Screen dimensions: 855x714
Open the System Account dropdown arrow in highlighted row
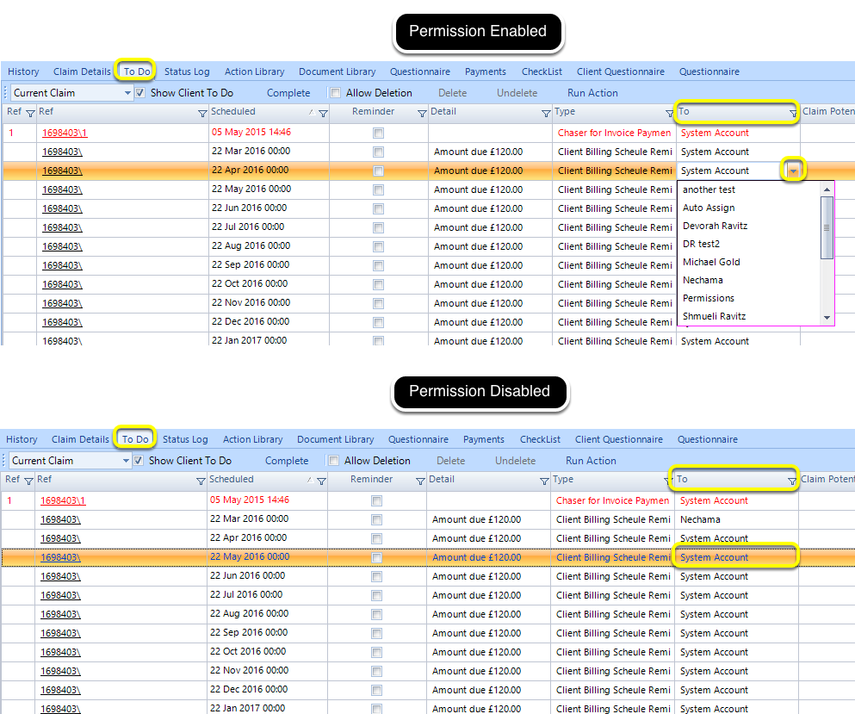pos(793,171)
